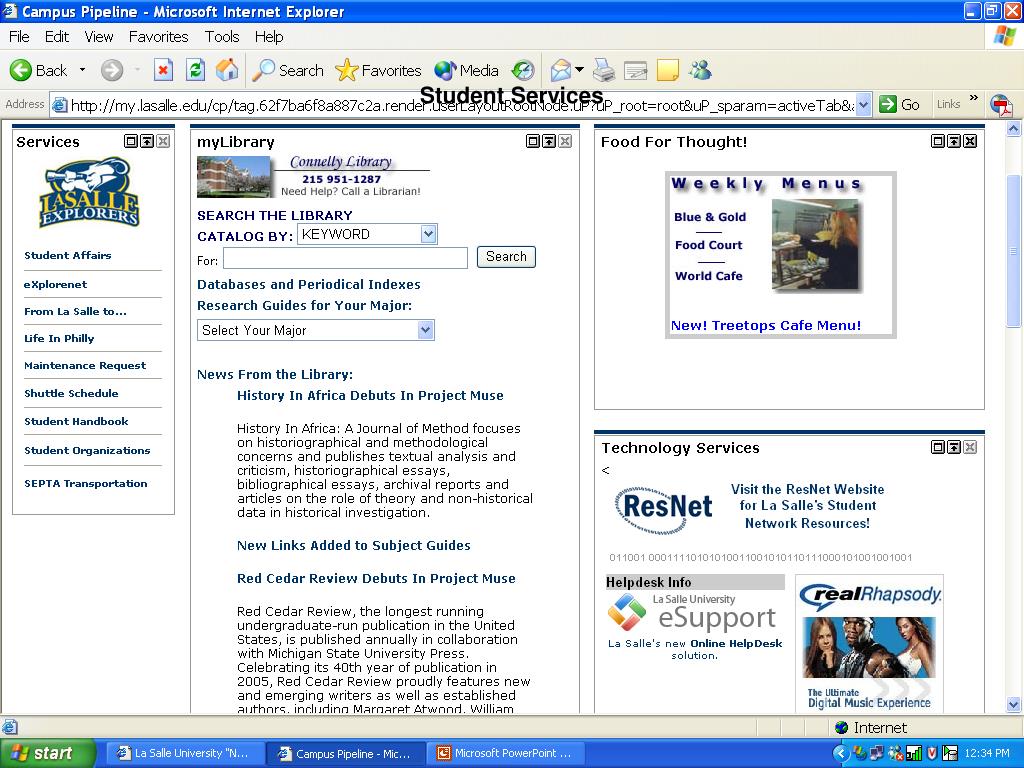Image resolution: width=1024 pixels, height=768 pixels.
Task: Remove the Food For Thought panel icon
Action: [970, 141]
